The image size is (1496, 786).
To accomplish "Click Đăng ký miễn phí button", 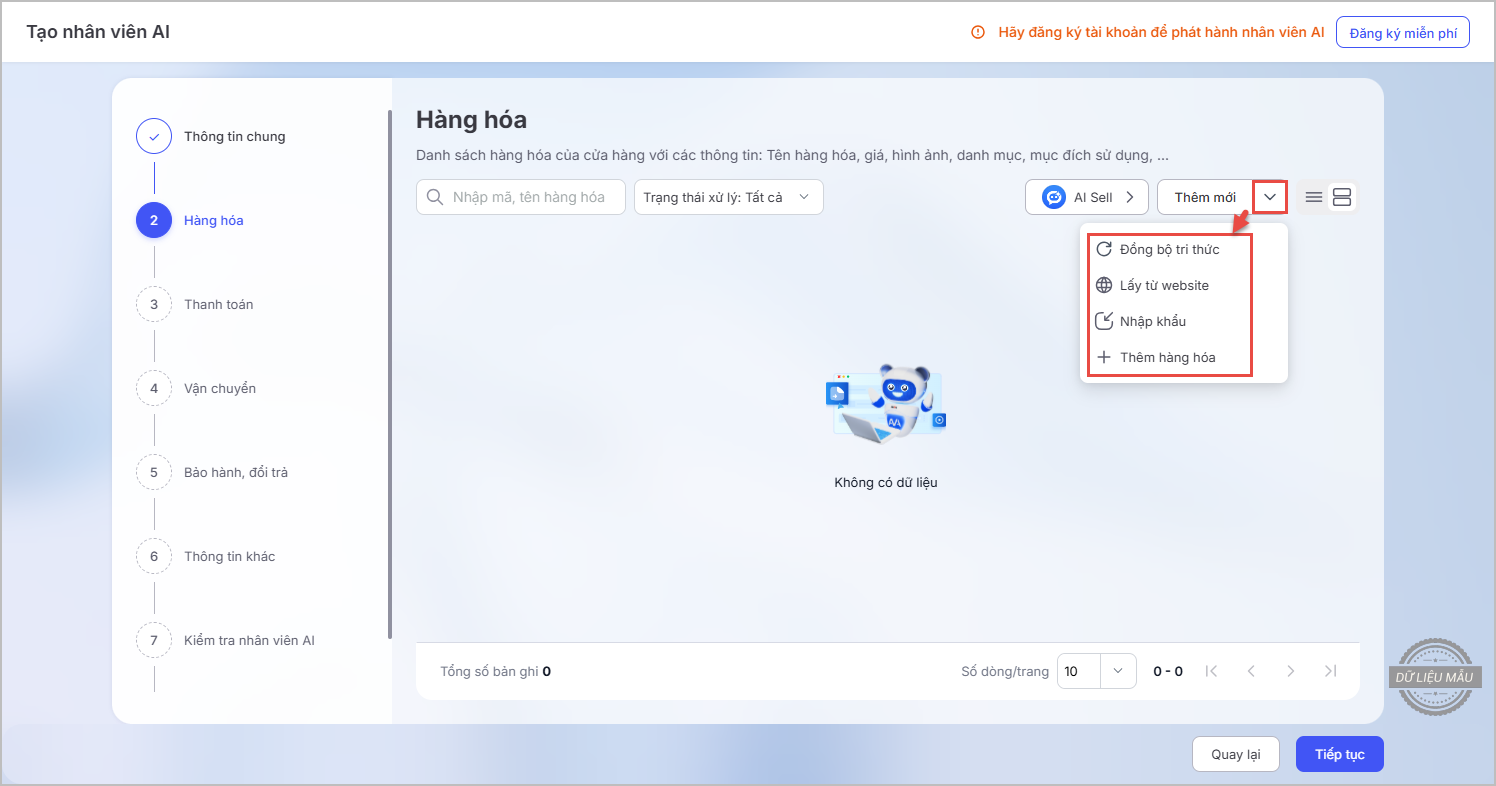I will (x=1402, y=32).
